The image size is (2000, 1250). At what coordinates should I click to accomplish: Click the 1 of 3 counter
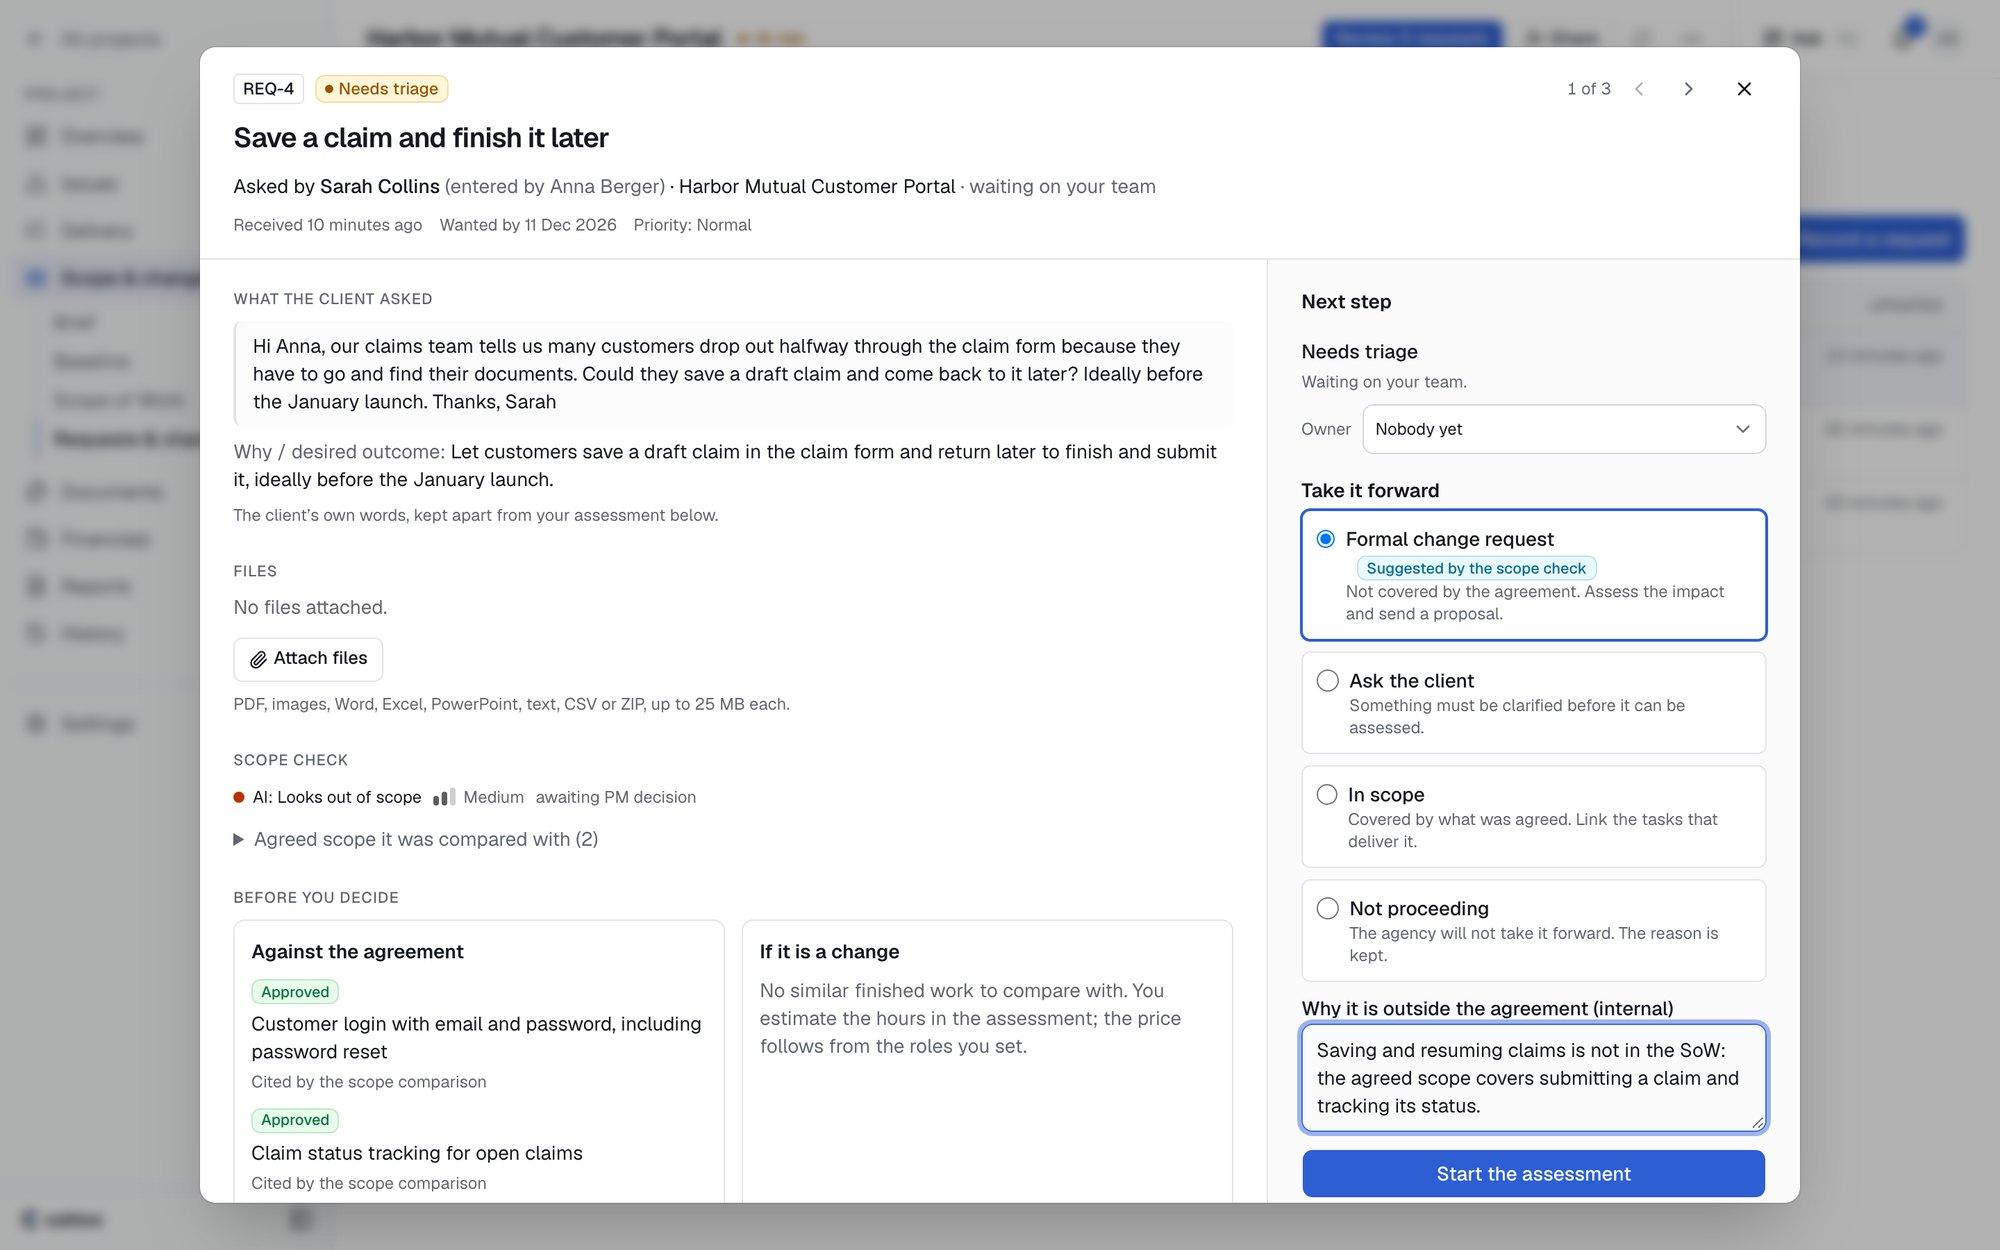1589,89
